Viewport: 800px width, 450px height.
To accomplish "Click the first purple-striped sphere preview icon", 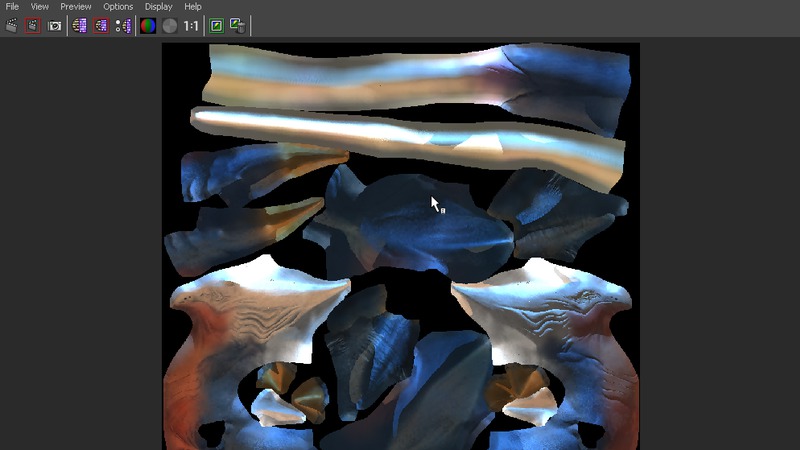I will tap(79, 26).
